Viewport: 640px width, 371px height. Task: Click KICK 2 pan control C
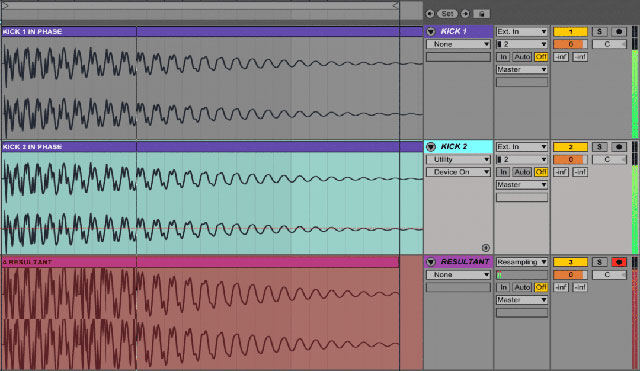(609, 159)
